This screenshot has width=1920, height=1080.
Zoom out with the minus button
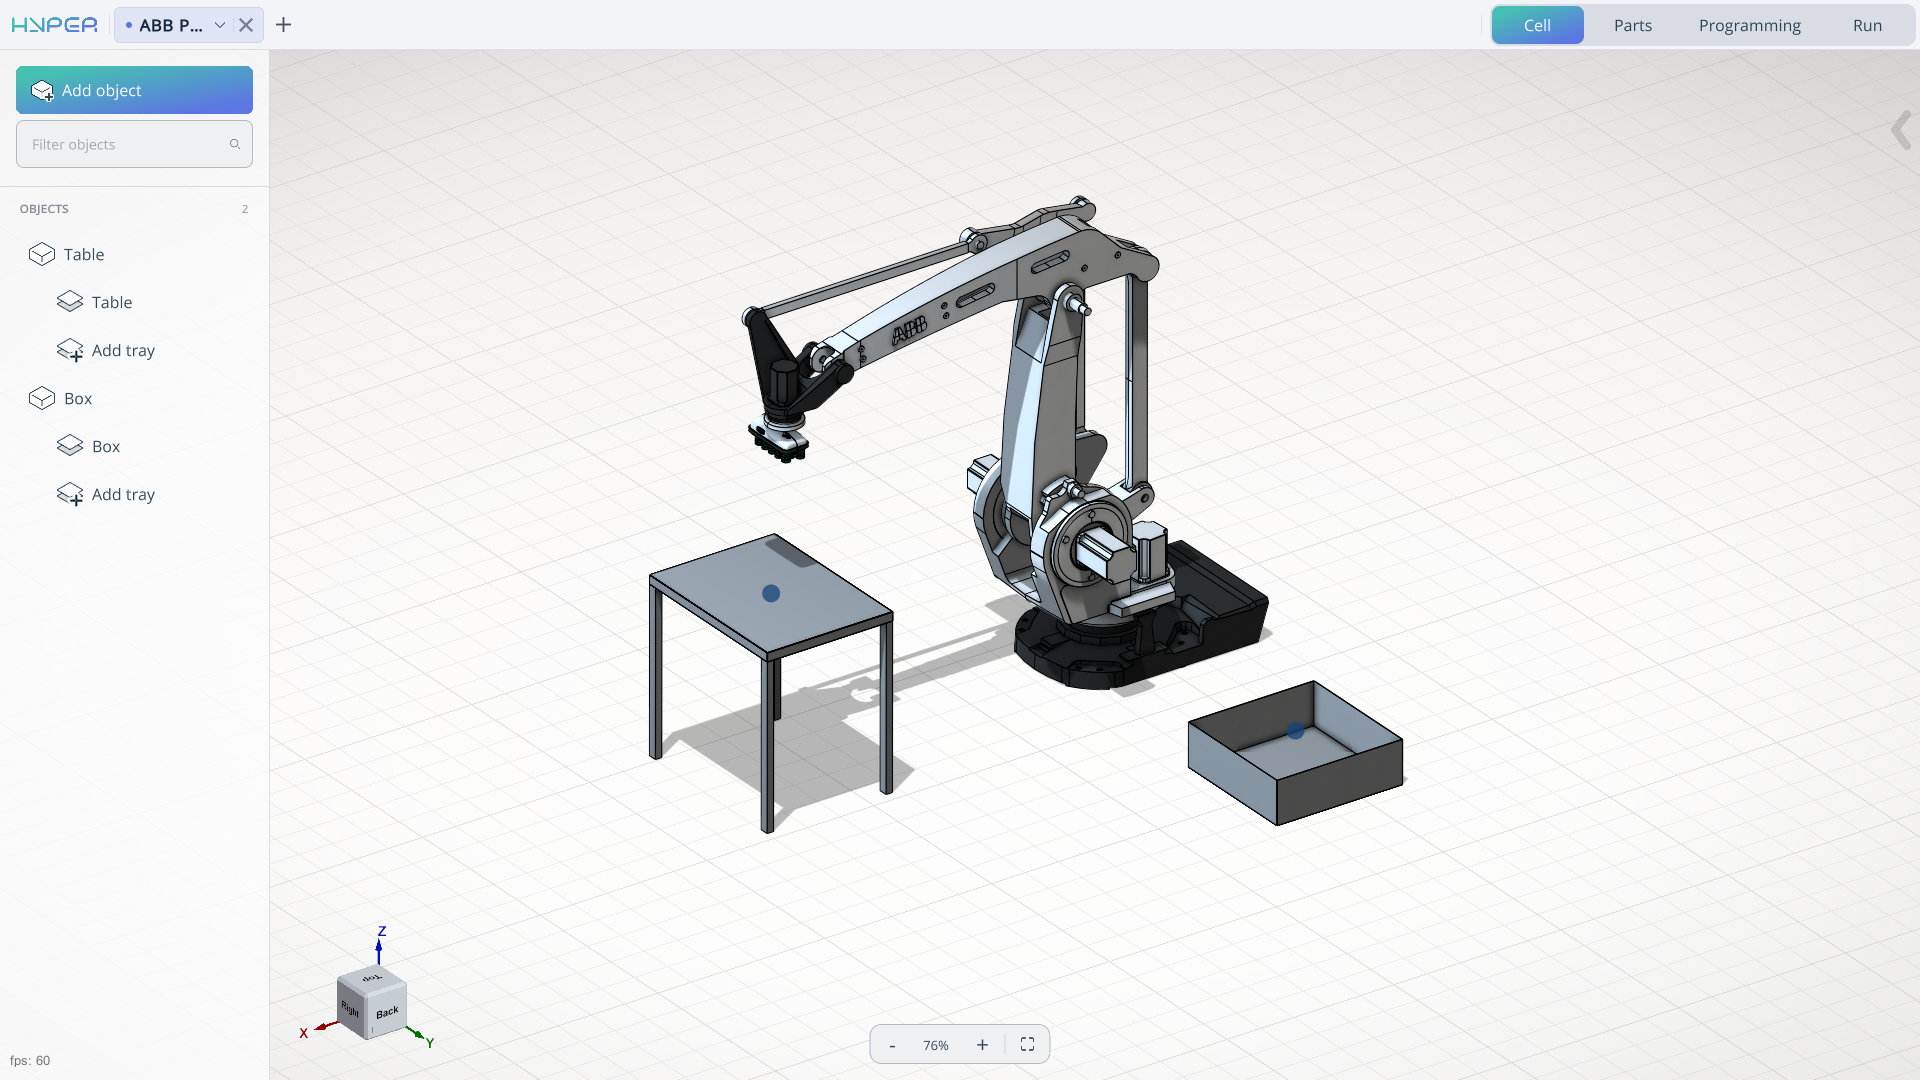tap(892, 1045)
